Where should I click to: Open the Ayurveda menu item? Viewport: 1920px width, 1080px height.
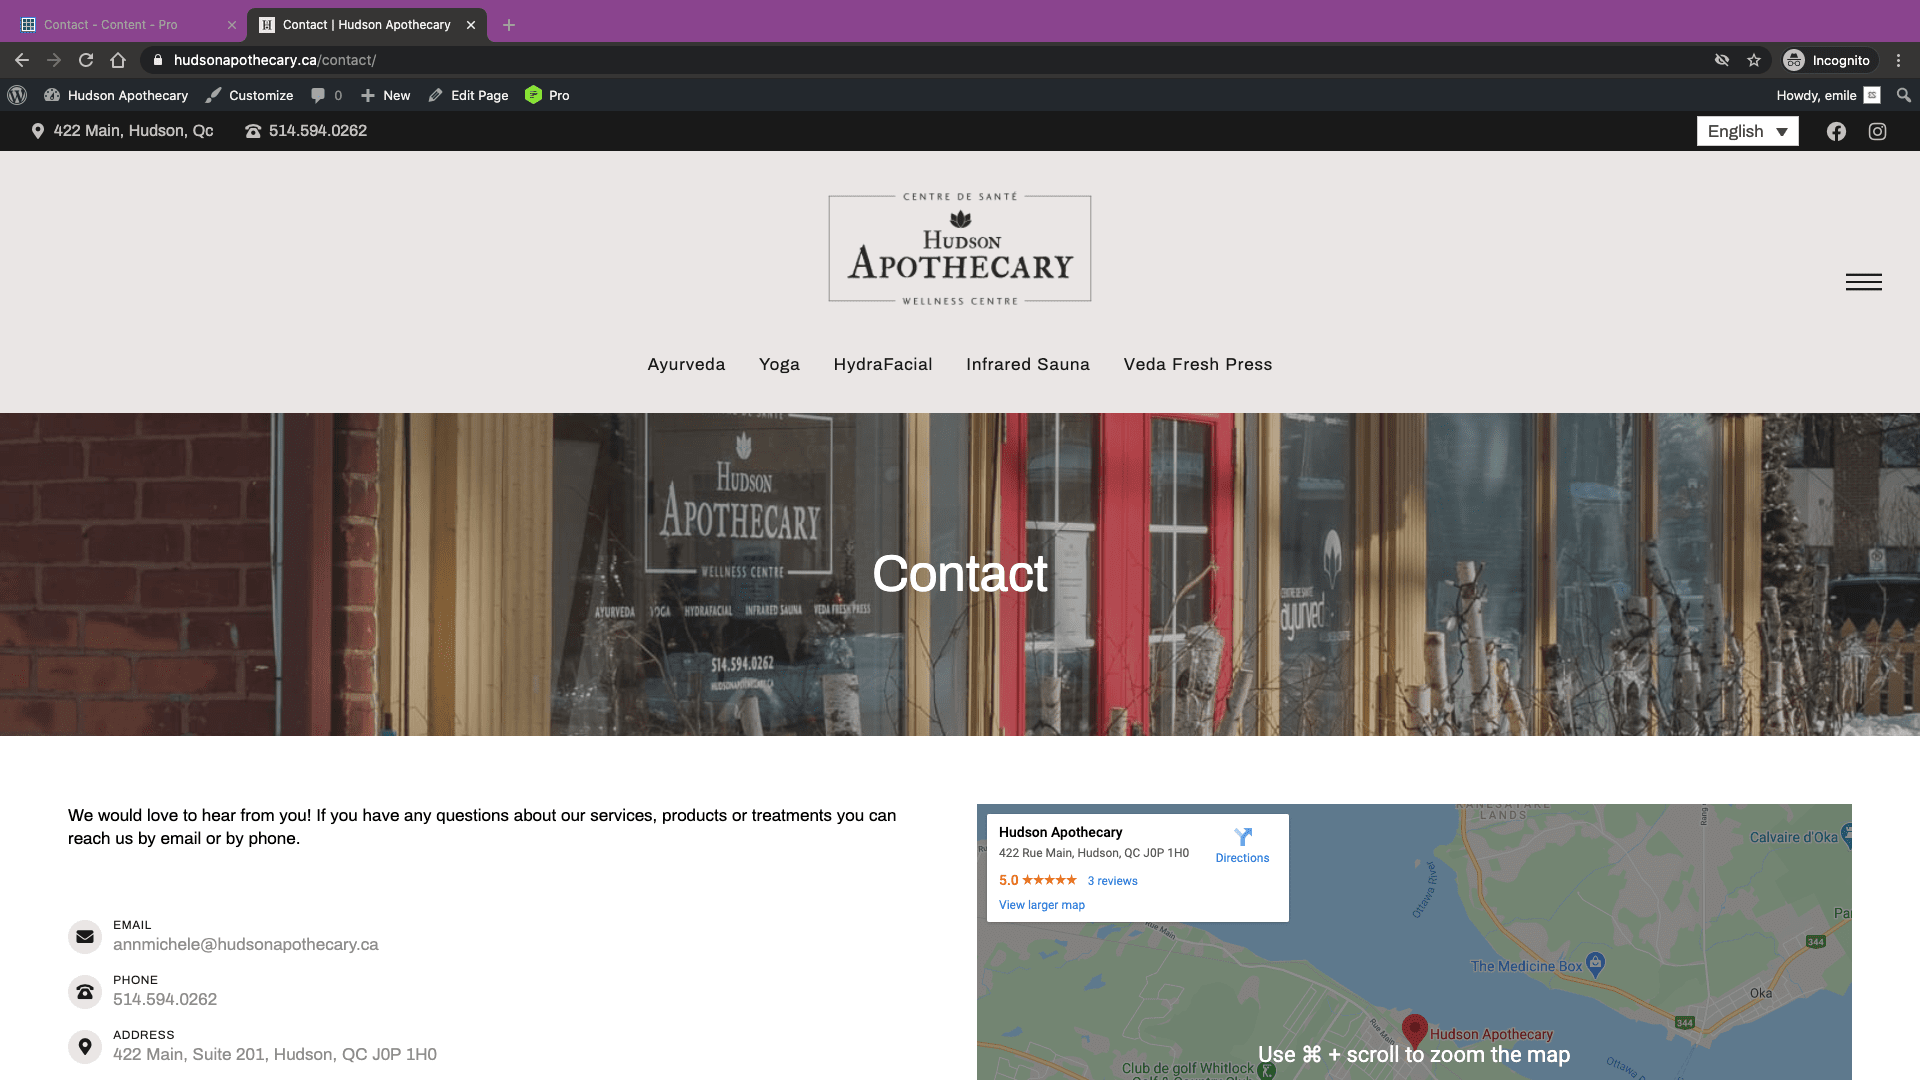click(x=686, y=365)
